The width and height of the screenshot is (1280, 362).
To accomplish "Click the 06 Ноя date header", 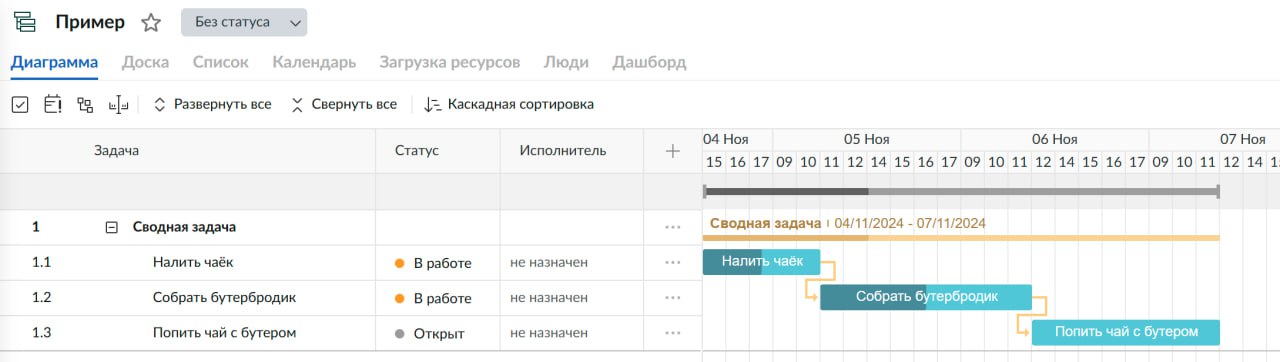I will point(1055,139).
